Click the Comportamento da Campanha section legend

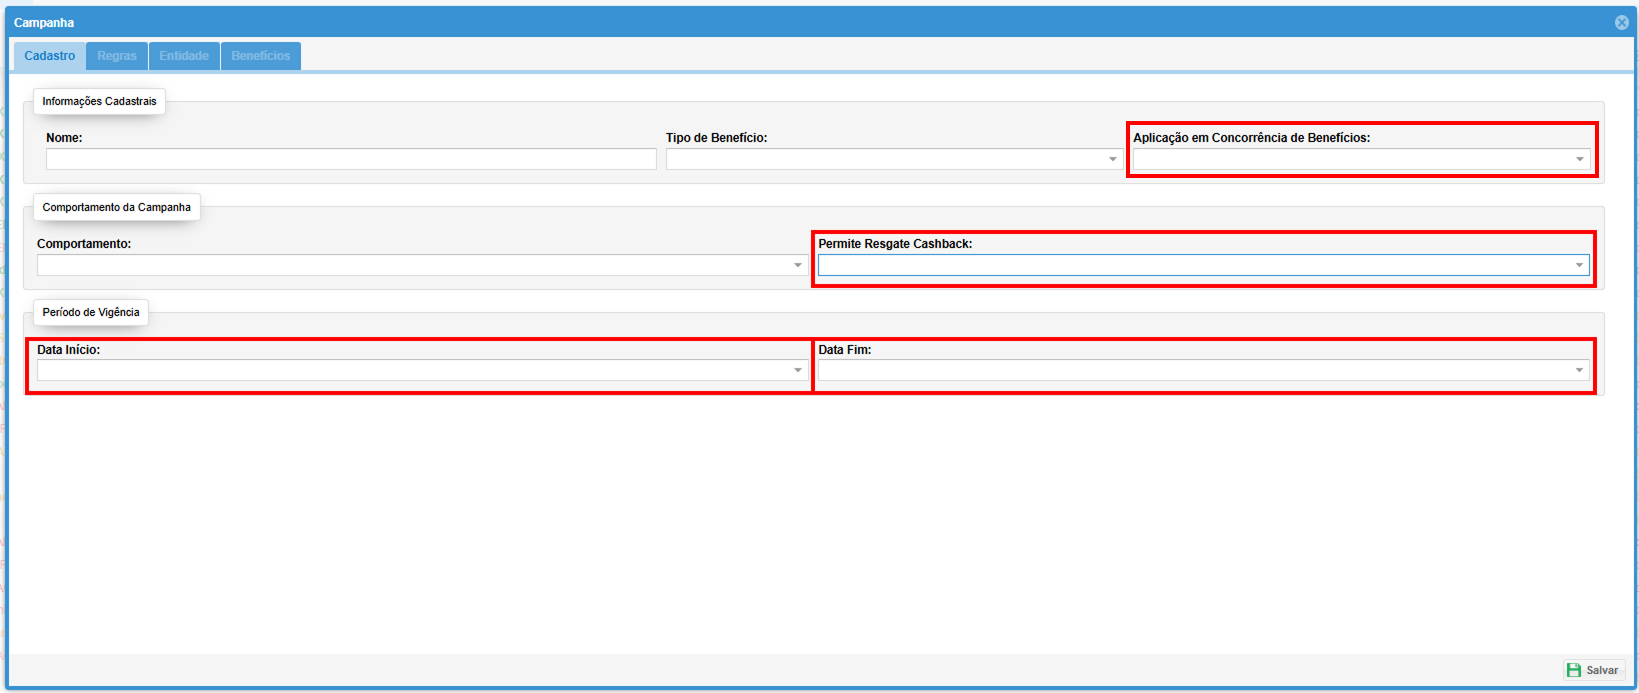click(x=116, y=207)
